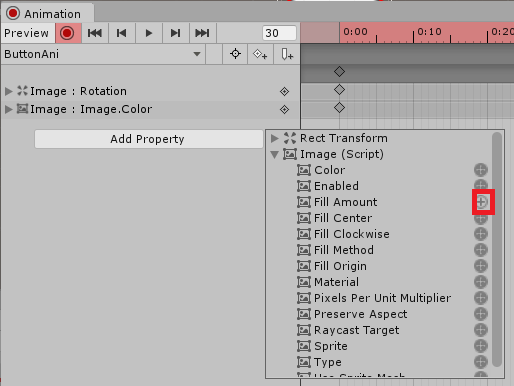Viewport: 514px width, 386px height.
Task: Select the Image : Rotation row
Action: pyautogui.click(x=150, y=91)
